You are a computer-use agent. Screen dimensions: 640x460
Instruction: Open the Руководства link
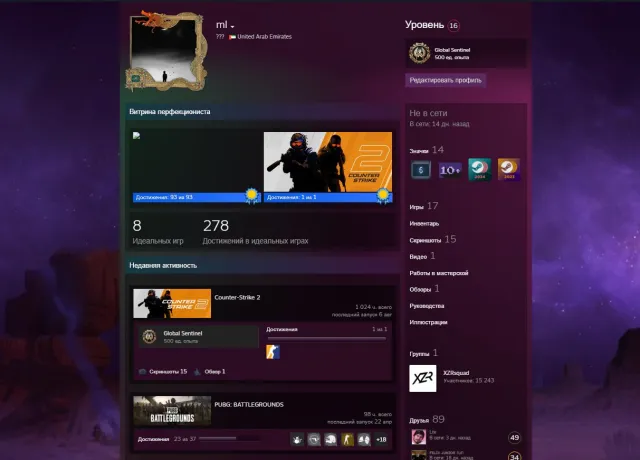coord(427,306)
